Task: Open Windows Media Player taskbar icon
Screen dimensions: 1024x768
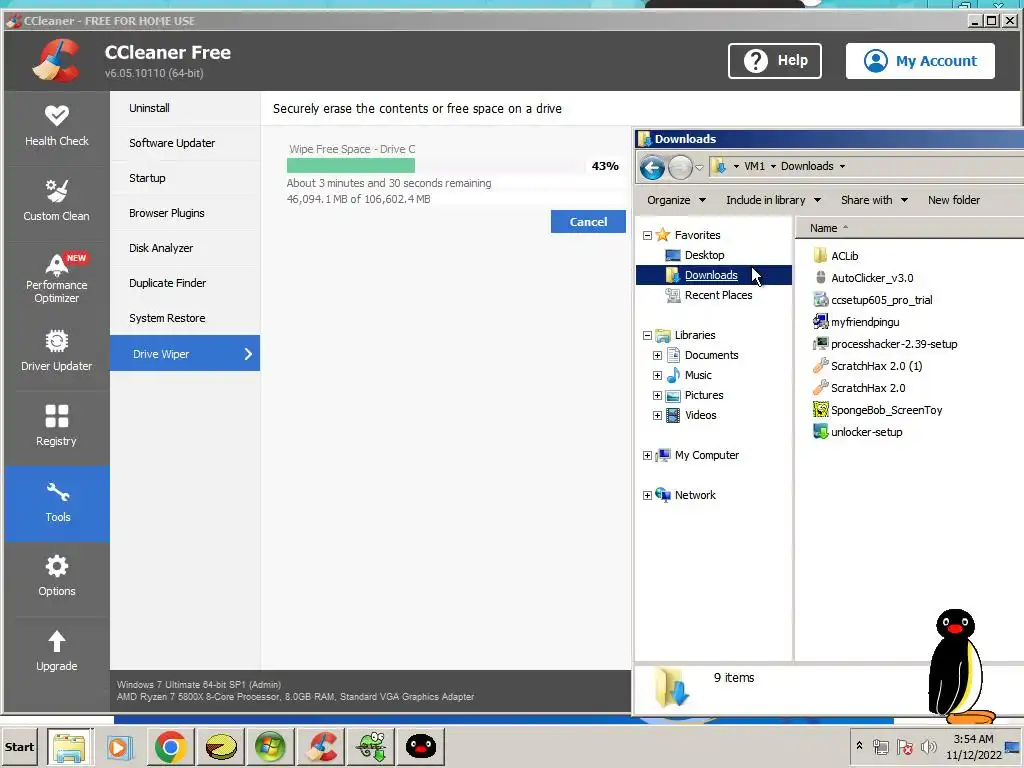Action: (x=120, y=746)
